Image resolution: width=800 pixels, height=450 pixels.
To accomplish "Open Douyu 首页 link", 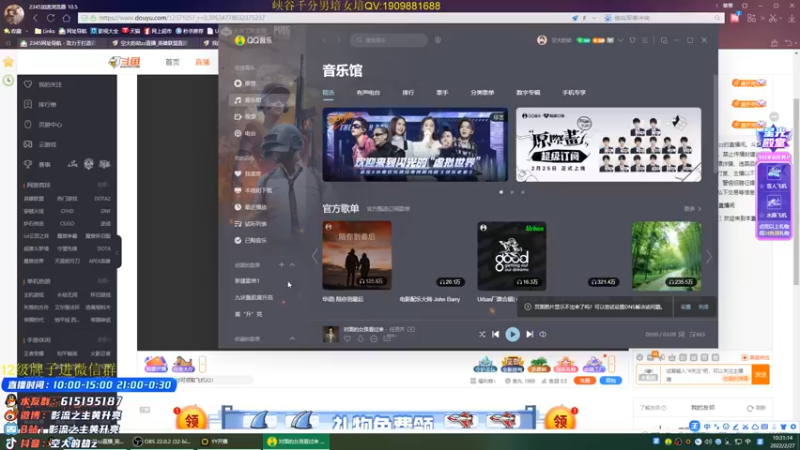I will (x=172, y=62).
